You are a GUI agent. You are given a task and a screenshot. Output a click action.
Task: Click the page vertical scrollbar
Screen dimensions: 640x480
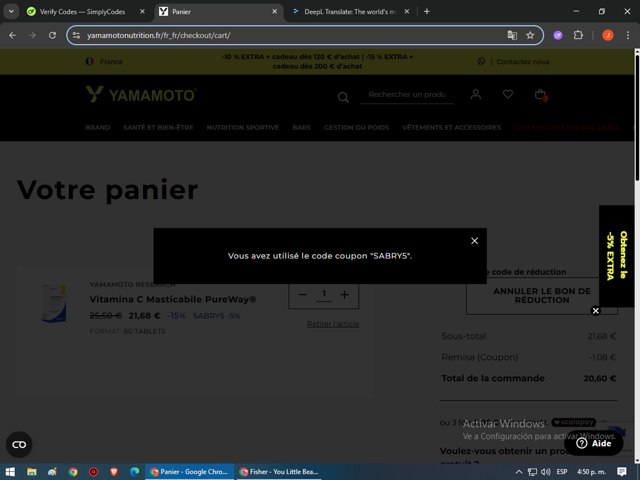[x=637, y=118]
